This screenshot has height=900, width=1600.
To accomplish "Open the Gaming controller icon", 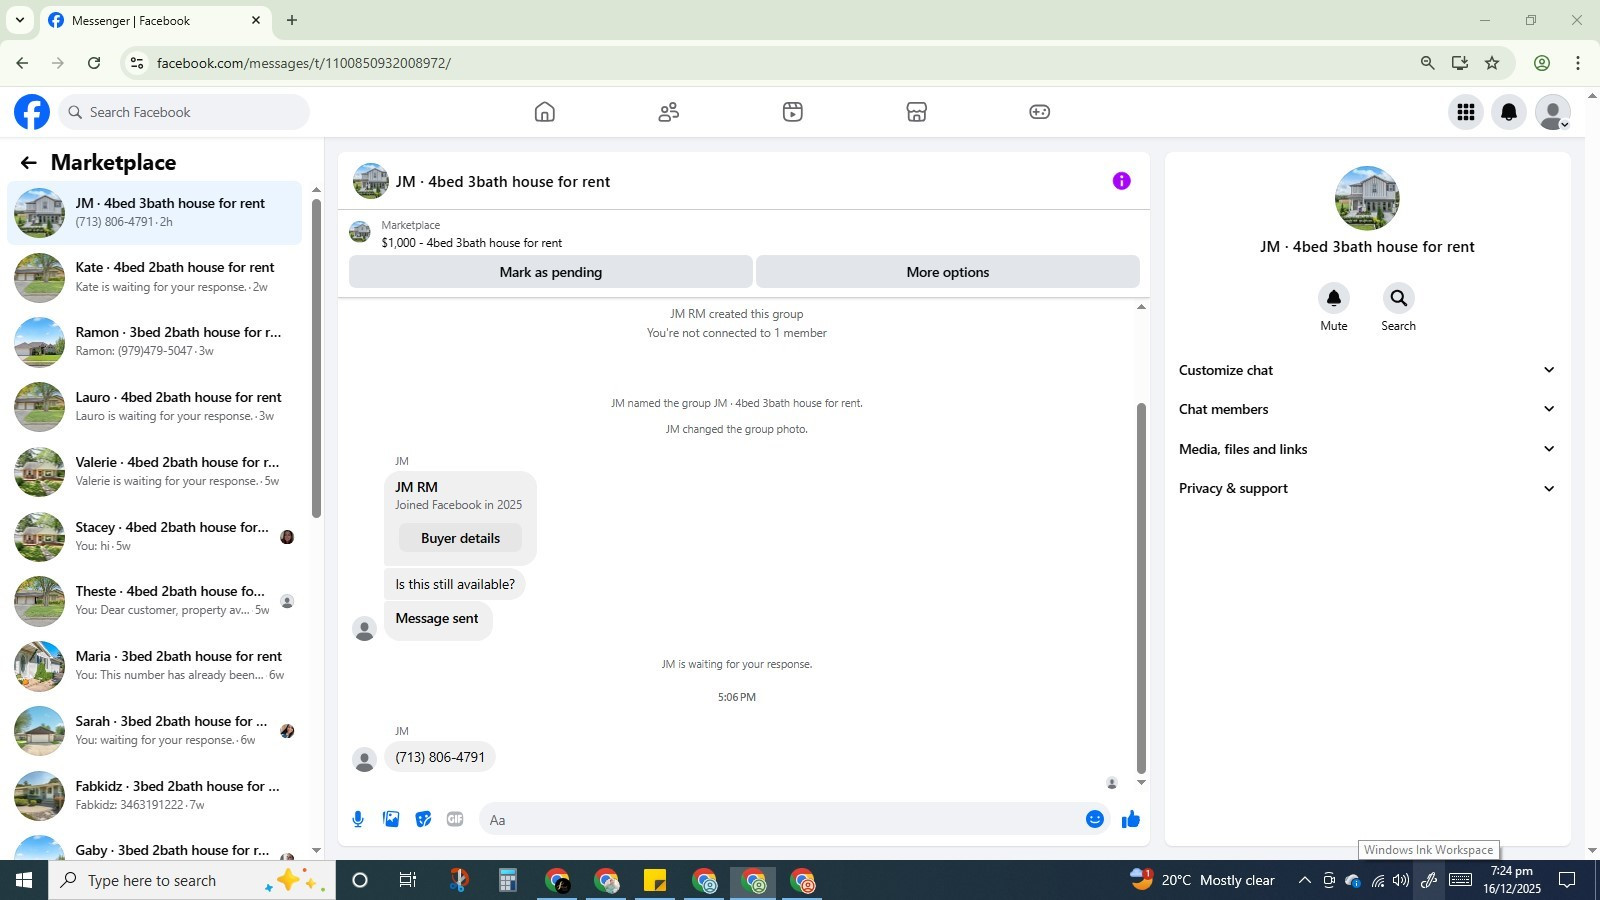I will click(x=1040, y=112).
